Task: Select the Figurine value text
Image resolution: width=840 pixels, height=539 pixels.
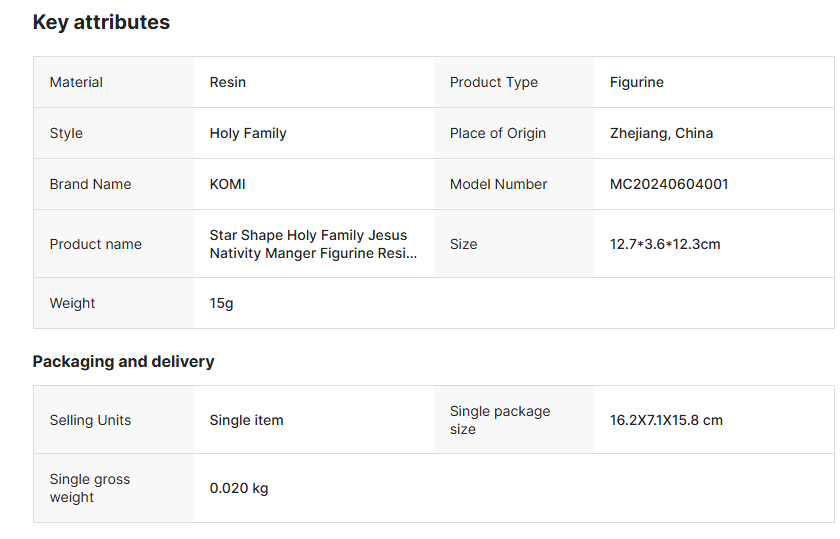Action: tap(637, 82)
